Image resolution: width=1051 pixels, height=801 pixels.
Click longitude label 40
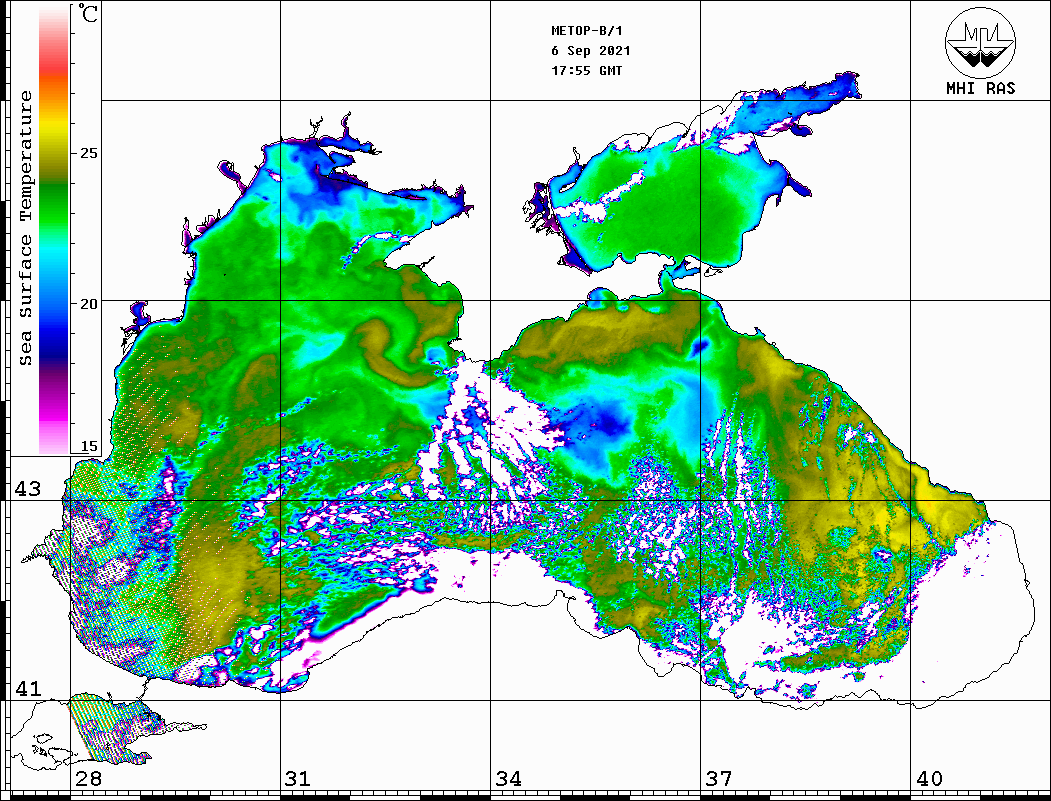[929, 779]
